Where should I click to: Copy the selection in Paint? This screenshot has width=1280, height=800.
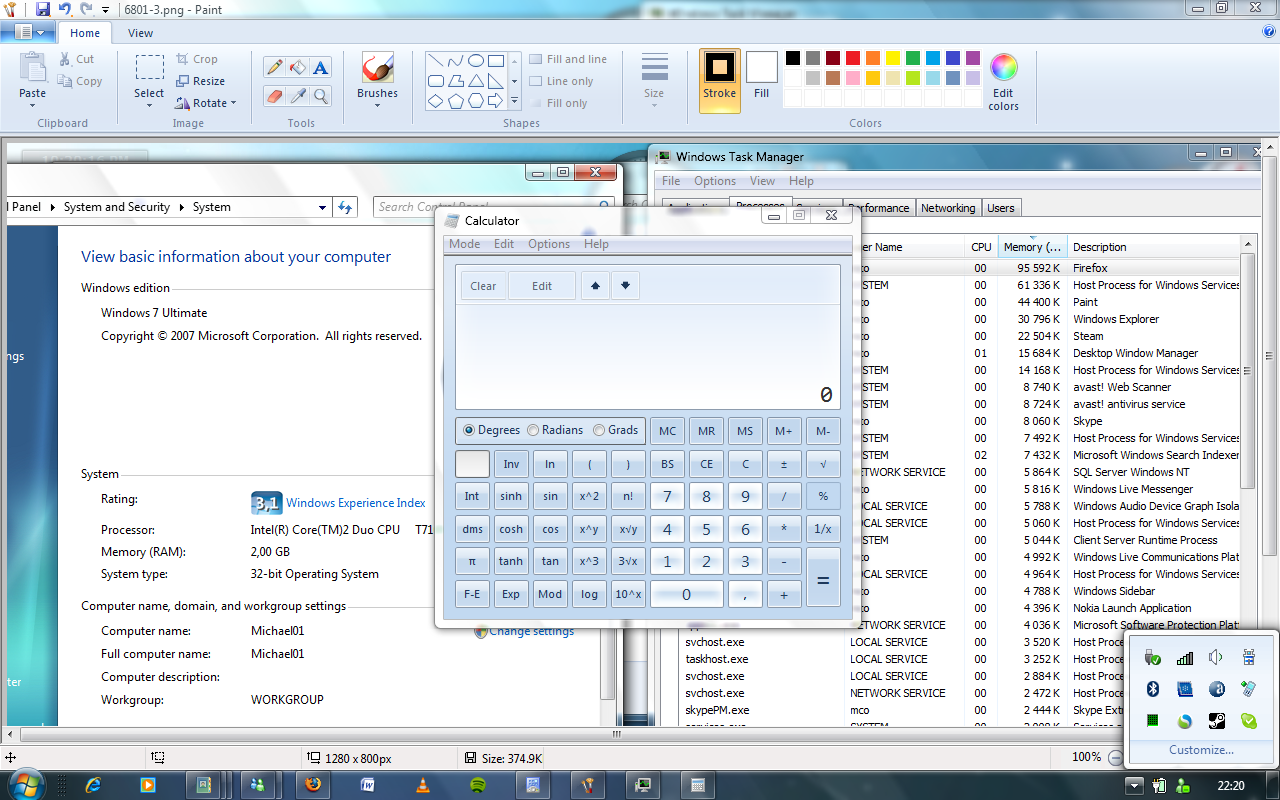click(x=80, y=81)
